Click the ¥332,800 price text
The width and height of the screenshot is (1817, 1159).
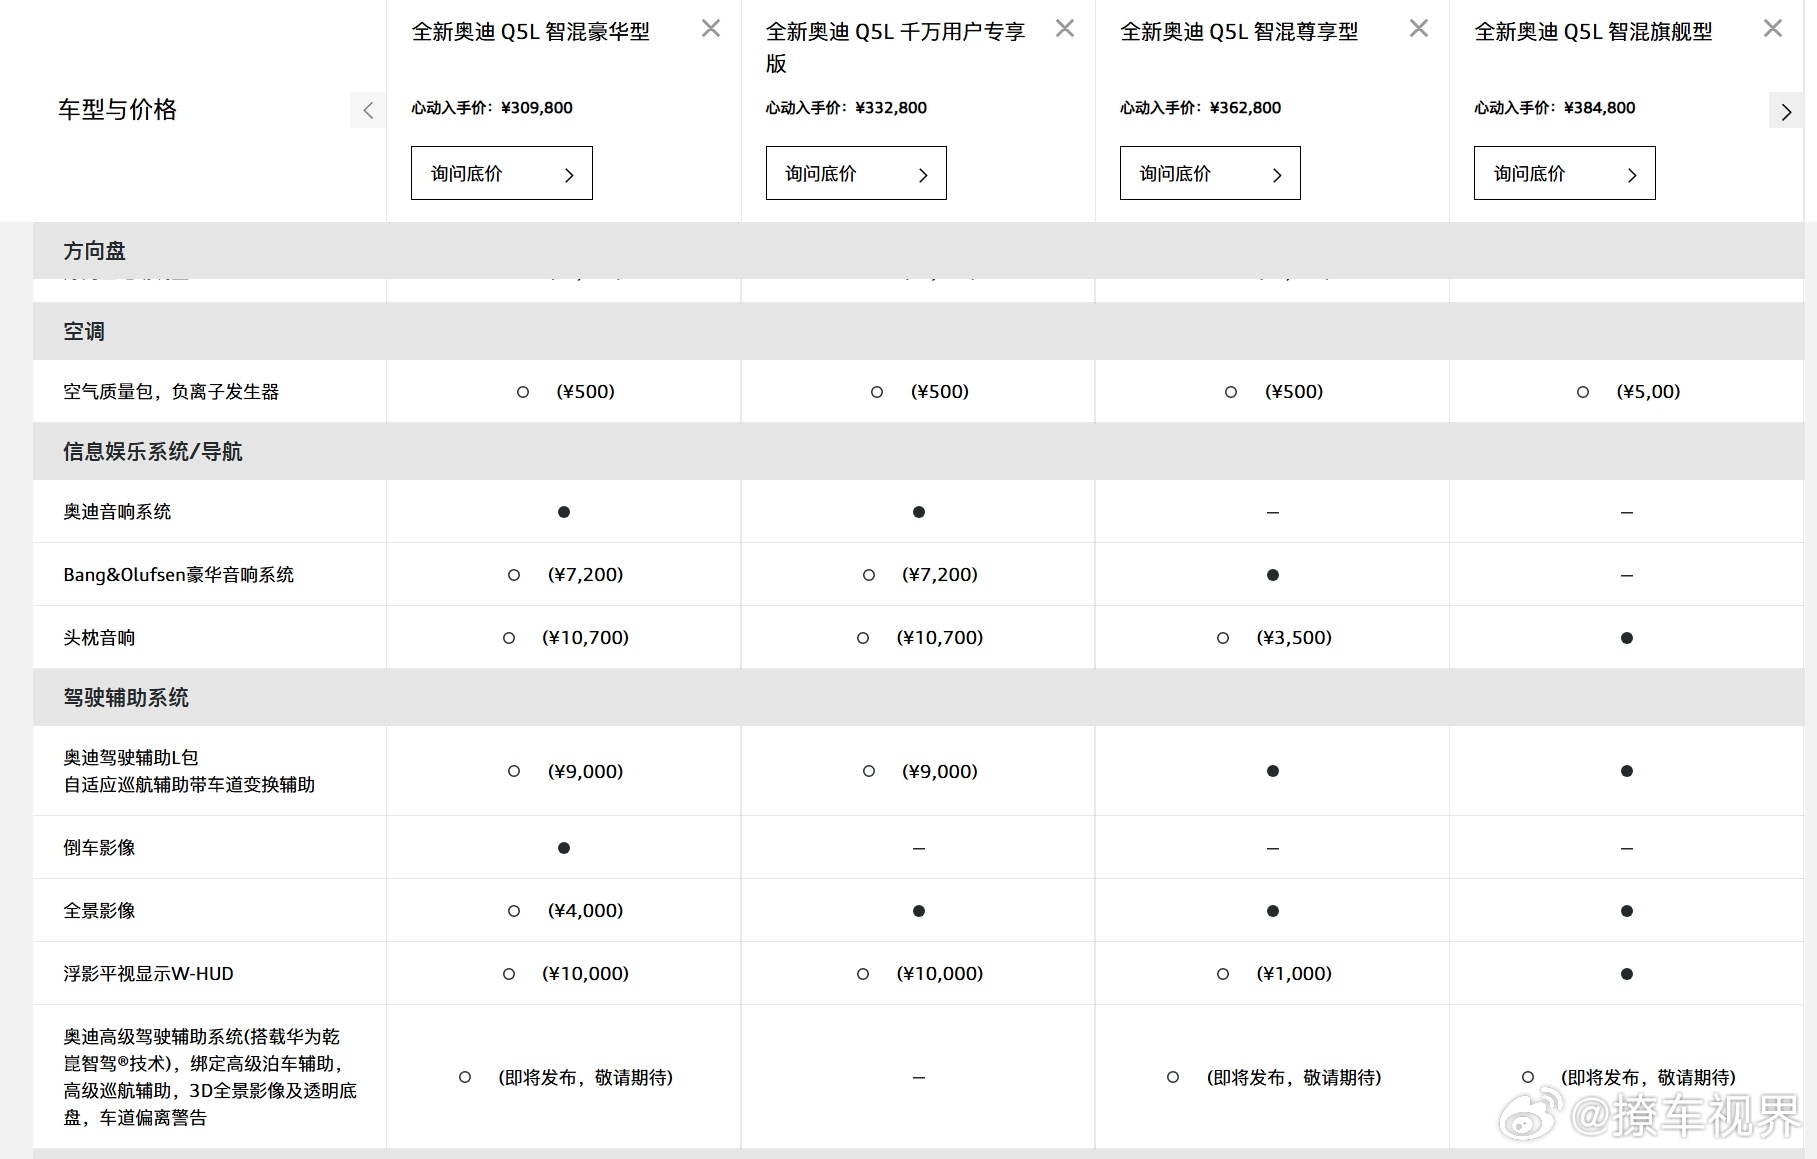pyautogui.click(x=891, y=108)
